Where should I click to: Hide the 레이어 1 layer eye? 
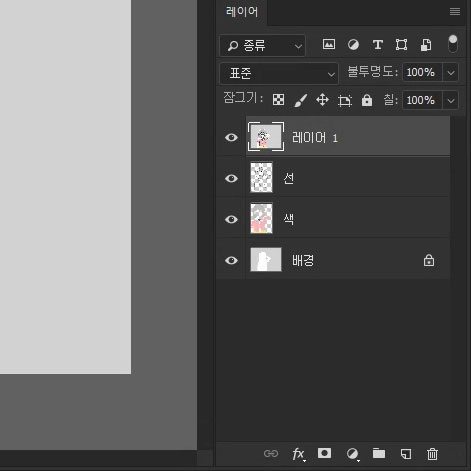coord(231,137)
